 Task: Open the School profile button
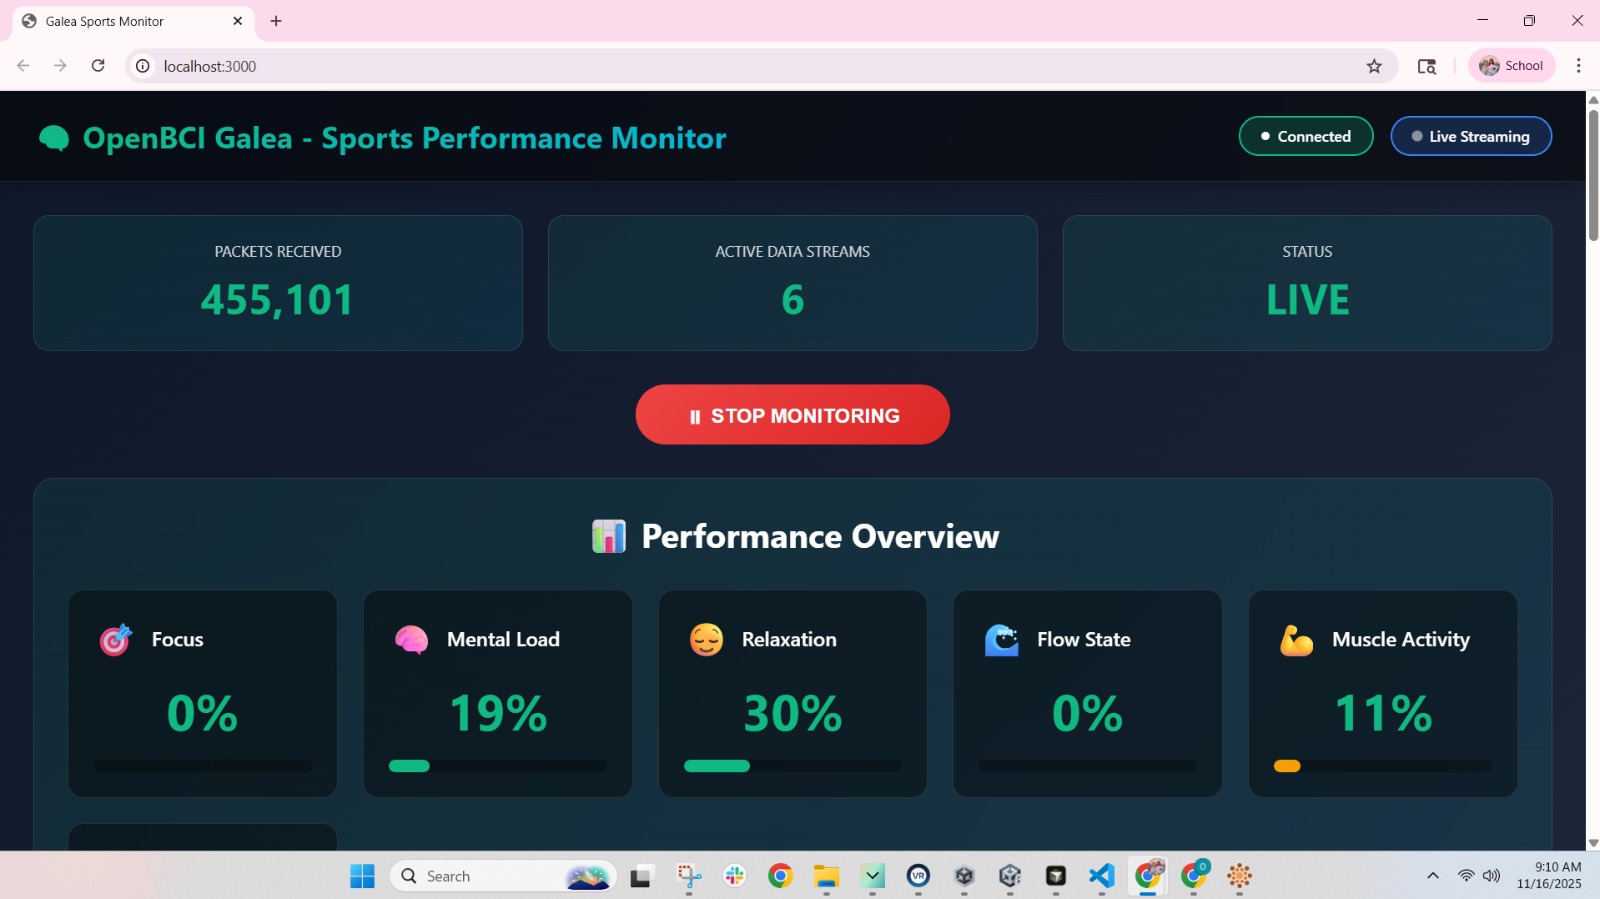click(1512, 66)
